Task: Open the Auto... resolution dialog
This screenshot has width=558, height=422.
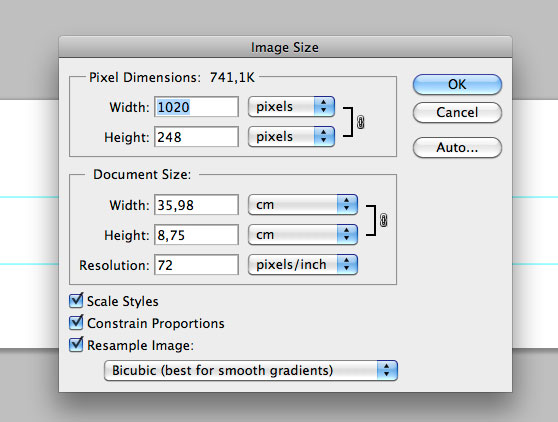Action: [x=457, y=147]
